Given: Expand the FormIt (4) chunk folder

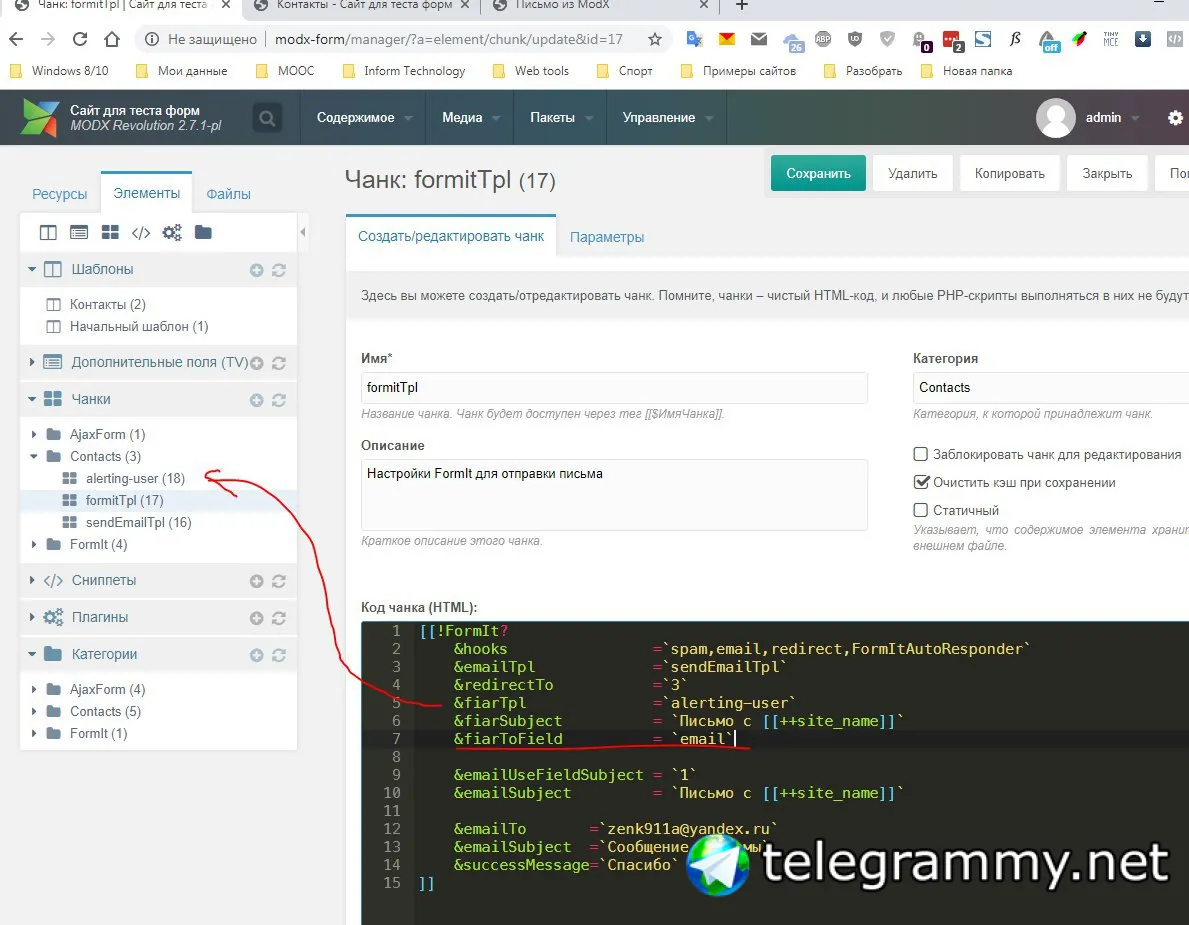Looking at the screenshot, I should pyautogui.click(x=33, y=544).
